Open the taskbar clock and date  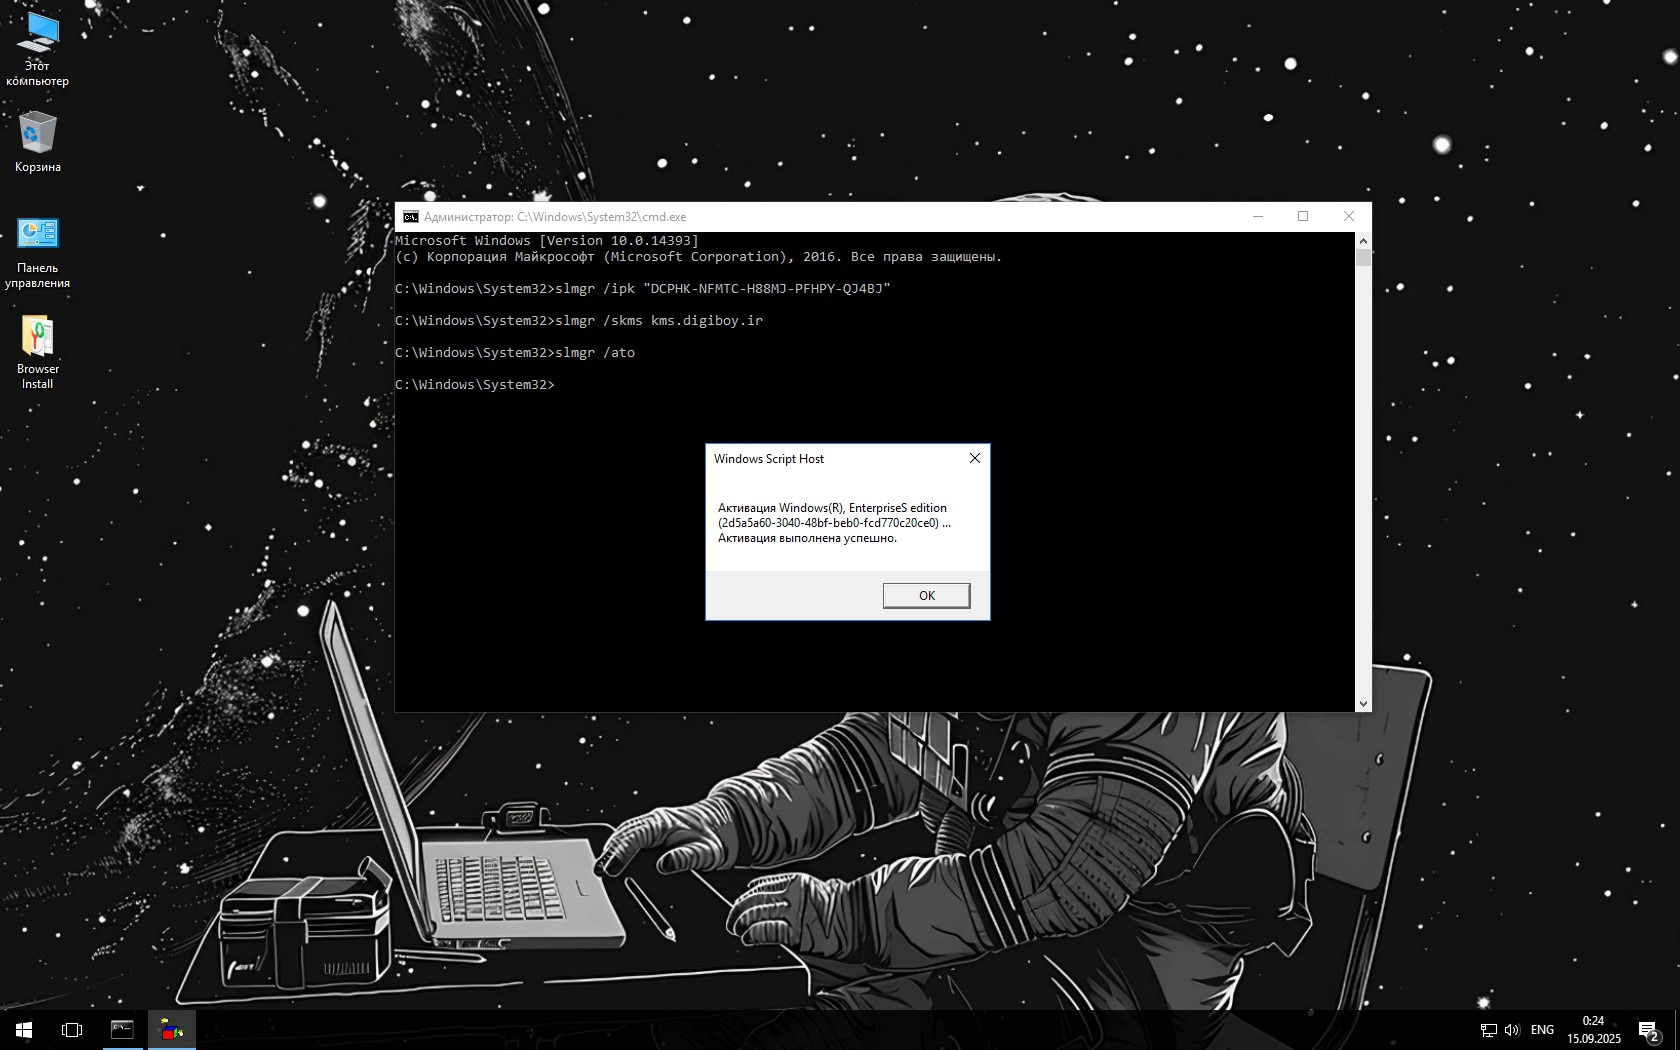click(1593, 1030)
